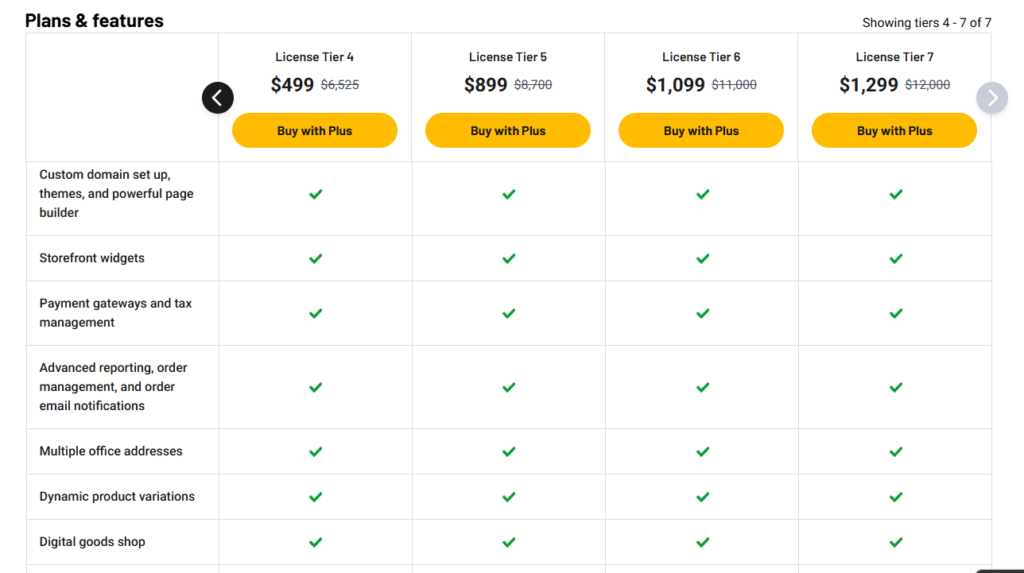Click the Plans & features heading
Screen dimensions: 1024x573
pos(94,21)
